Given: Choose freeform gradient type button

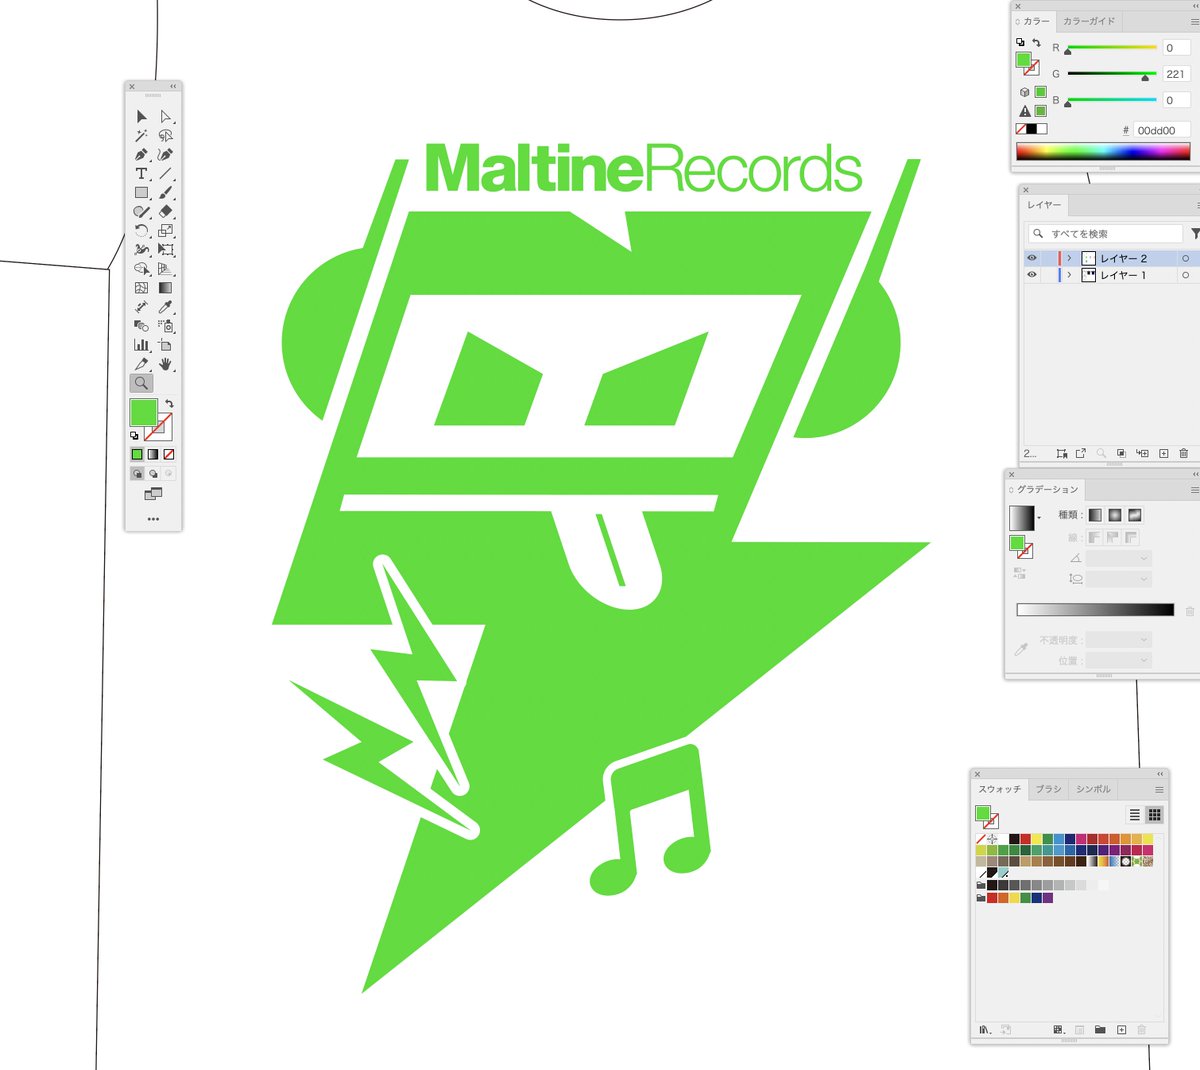Looking at the screenshot, I should pos(1135,515).
